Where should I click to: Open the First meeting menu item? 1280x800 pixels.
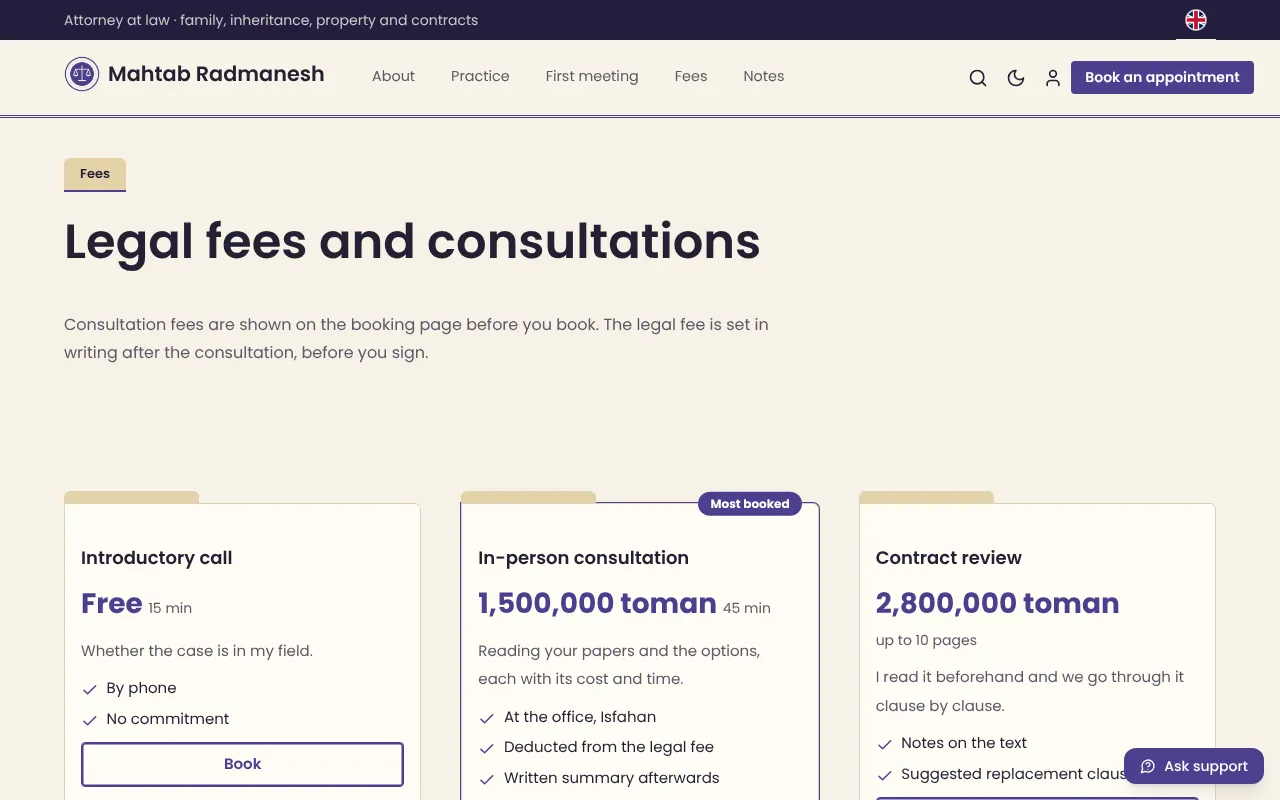(x=592, y=76)
